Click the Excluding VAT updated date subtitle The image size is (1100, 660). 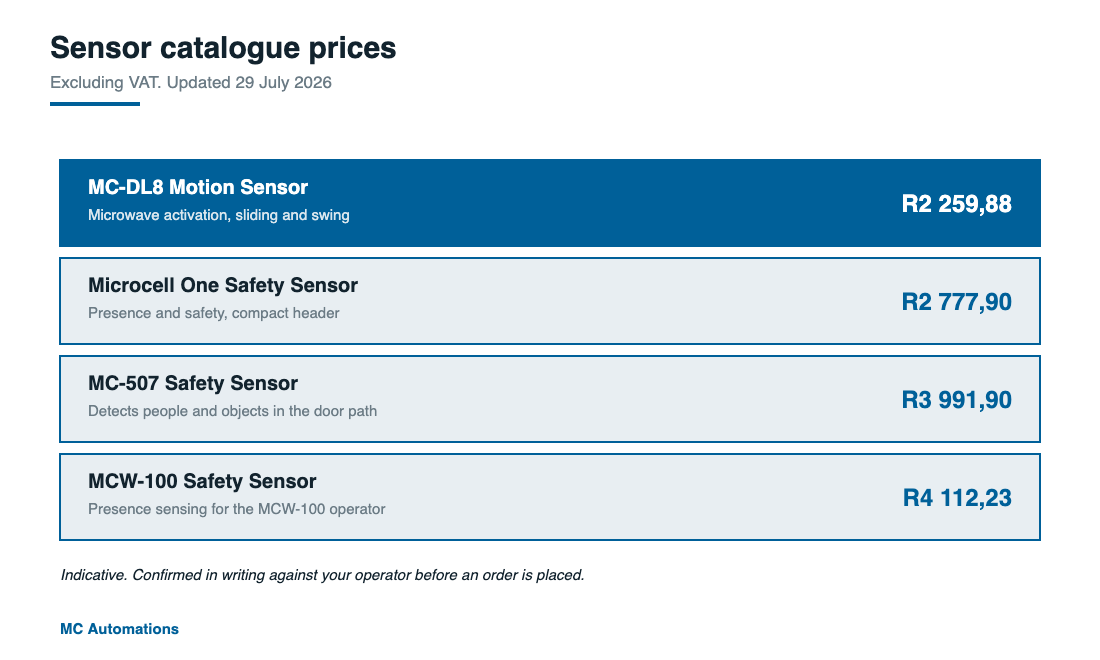(x=191, y=83)
